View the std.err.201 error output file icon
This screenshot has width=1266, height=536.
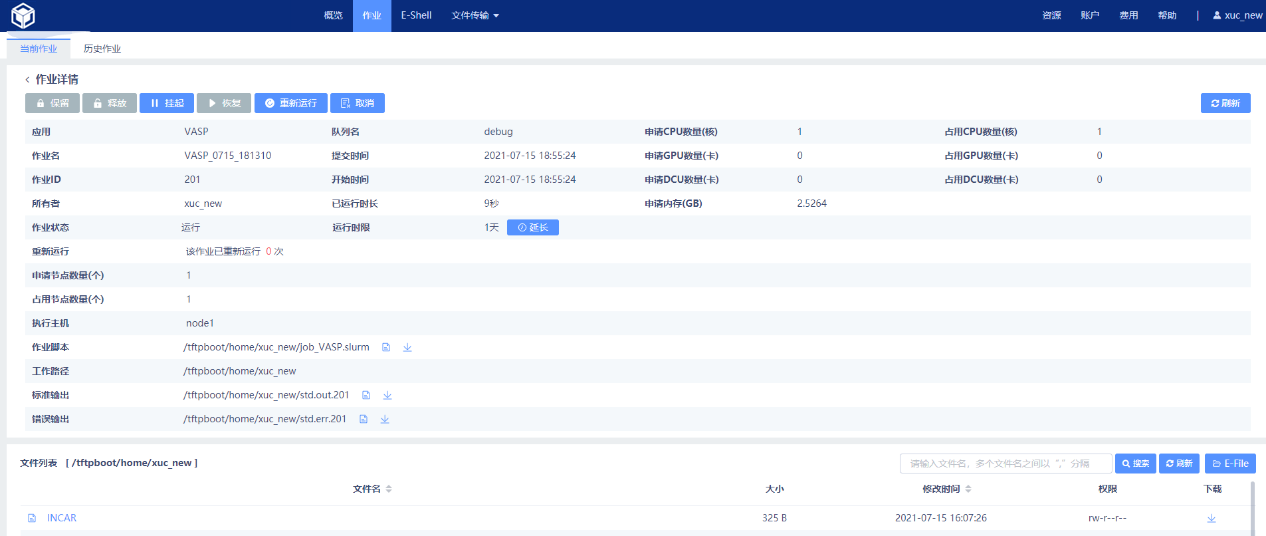364,419
